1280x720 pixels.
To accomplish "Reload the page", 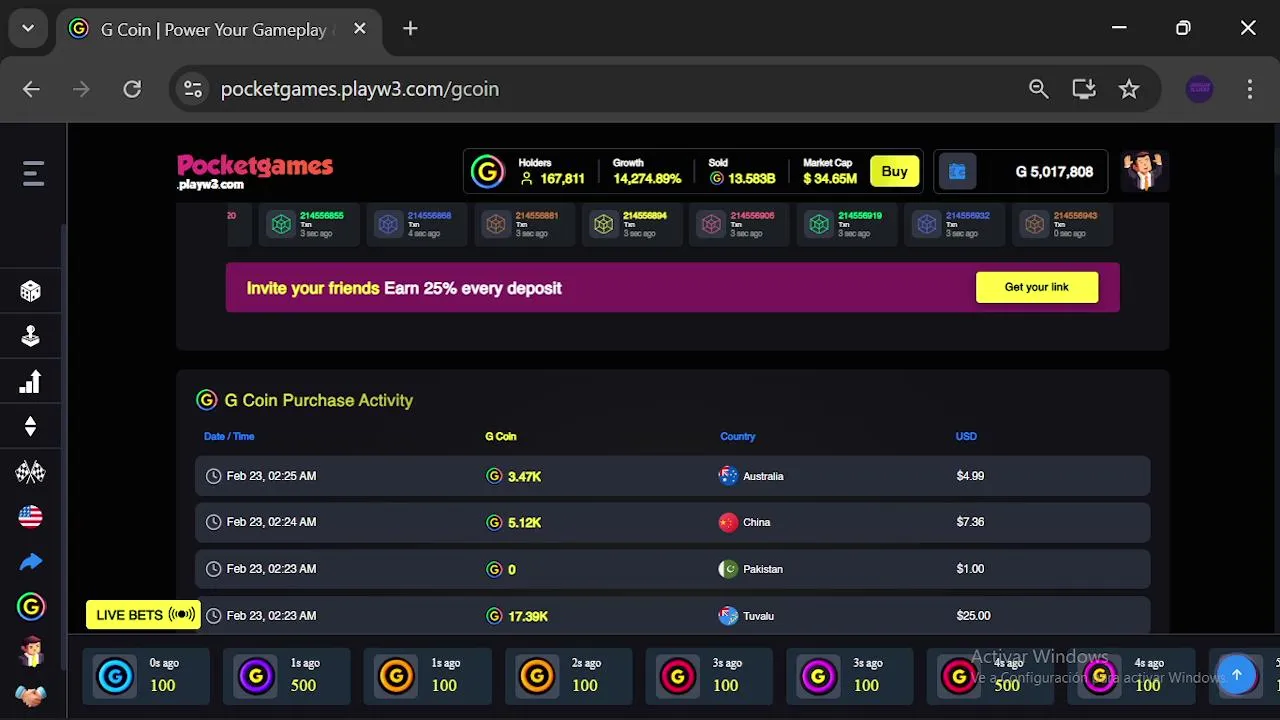I will coord(132,89).
